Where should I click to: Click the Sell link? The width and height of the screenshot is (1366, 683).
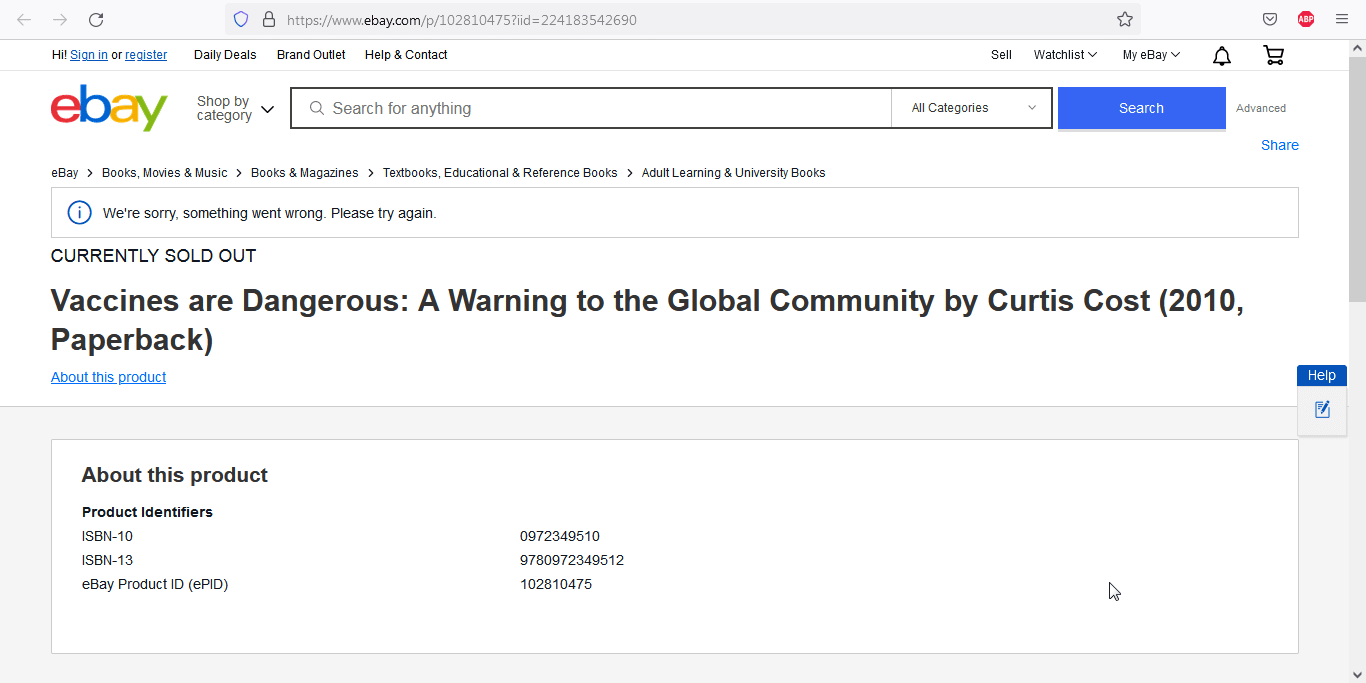[1001, 55]
